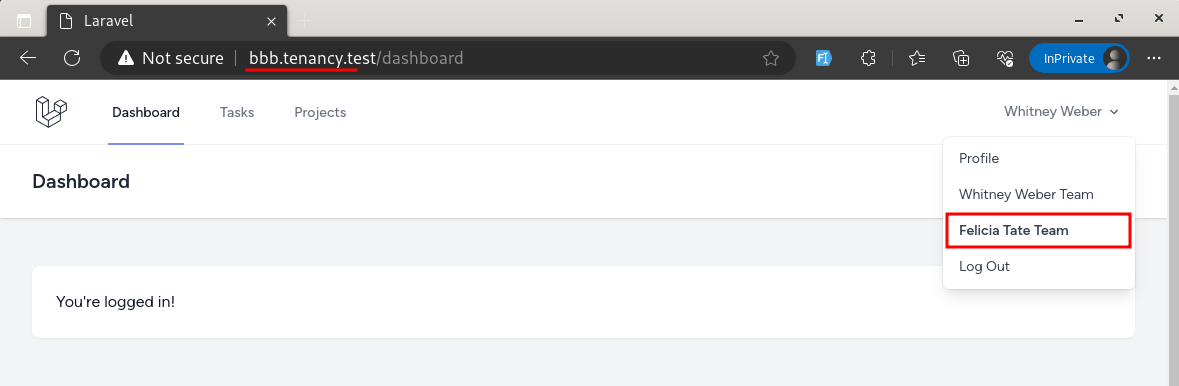Bookmark page with the star icon
Image resolution: width=1179 pixels, height=386 pixels.
771,58
